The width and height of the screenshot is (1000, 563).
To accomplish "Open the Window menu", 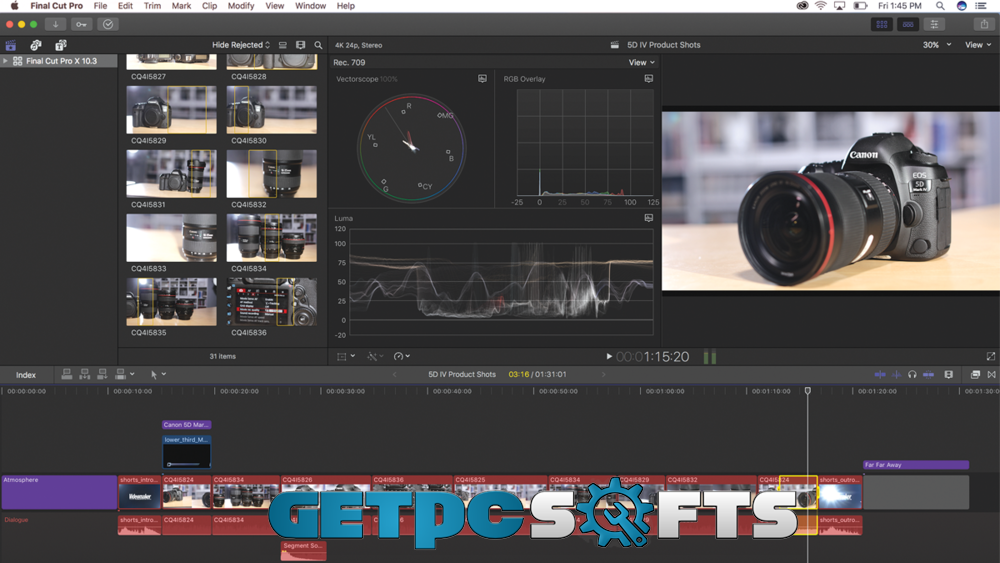I will coord(310,6).
